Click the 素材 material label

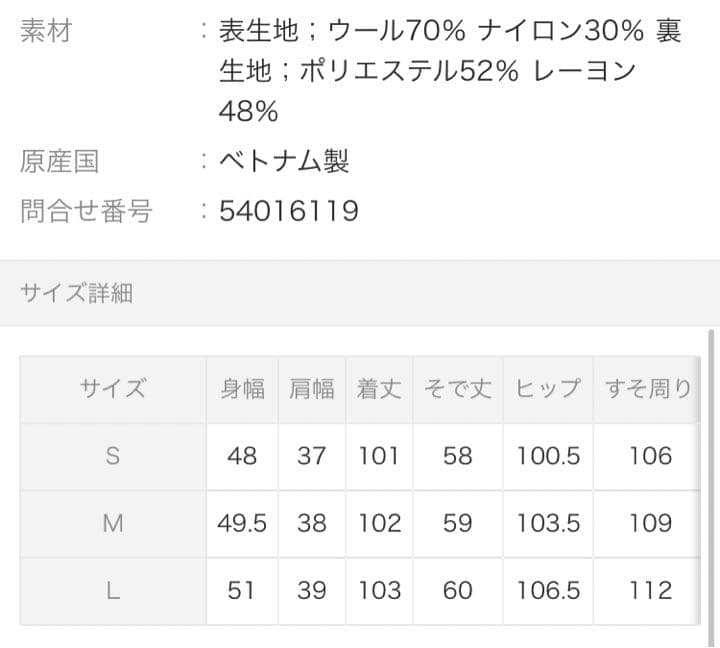coord(46,32)
